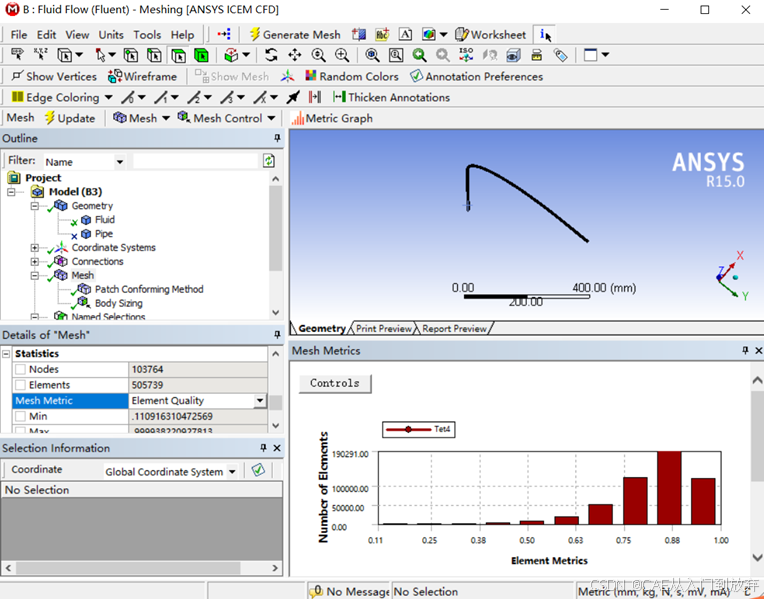Open the Help menu

182,35
